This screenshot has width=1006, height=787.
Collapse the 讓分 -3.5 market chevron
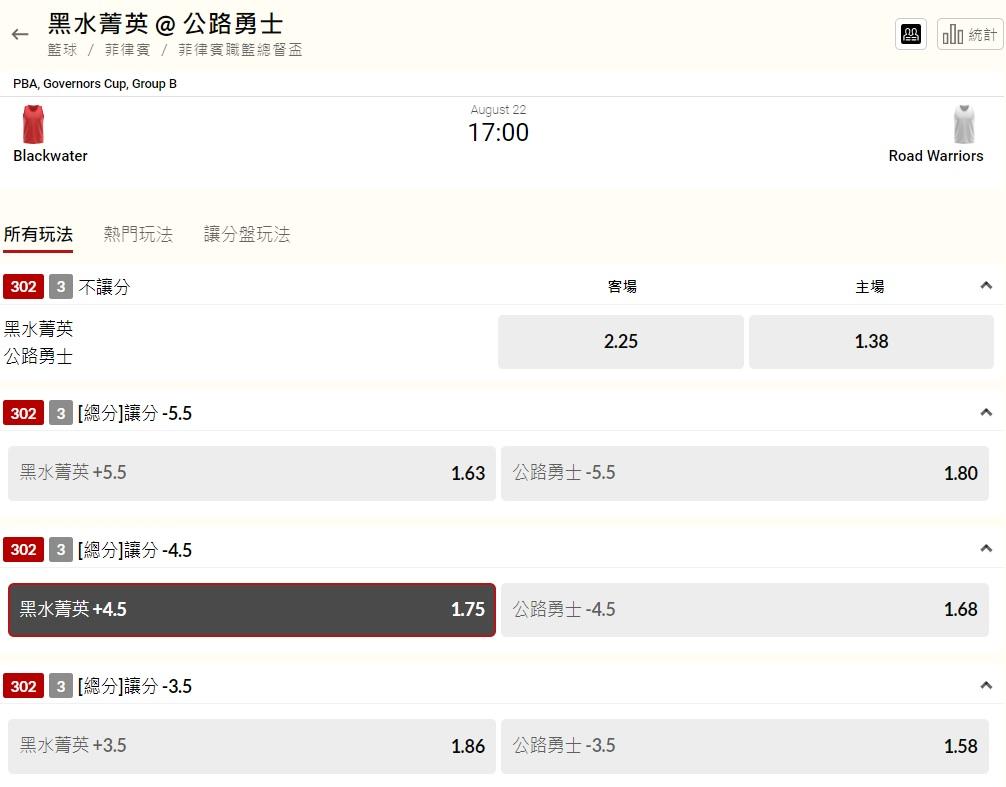click(x=986, y=685)
